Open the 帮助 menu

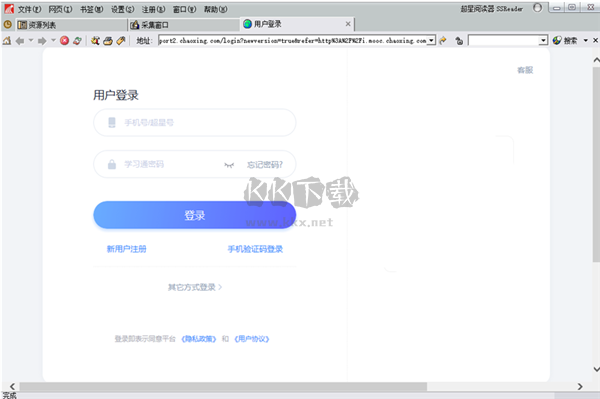(x=215, y=9)
